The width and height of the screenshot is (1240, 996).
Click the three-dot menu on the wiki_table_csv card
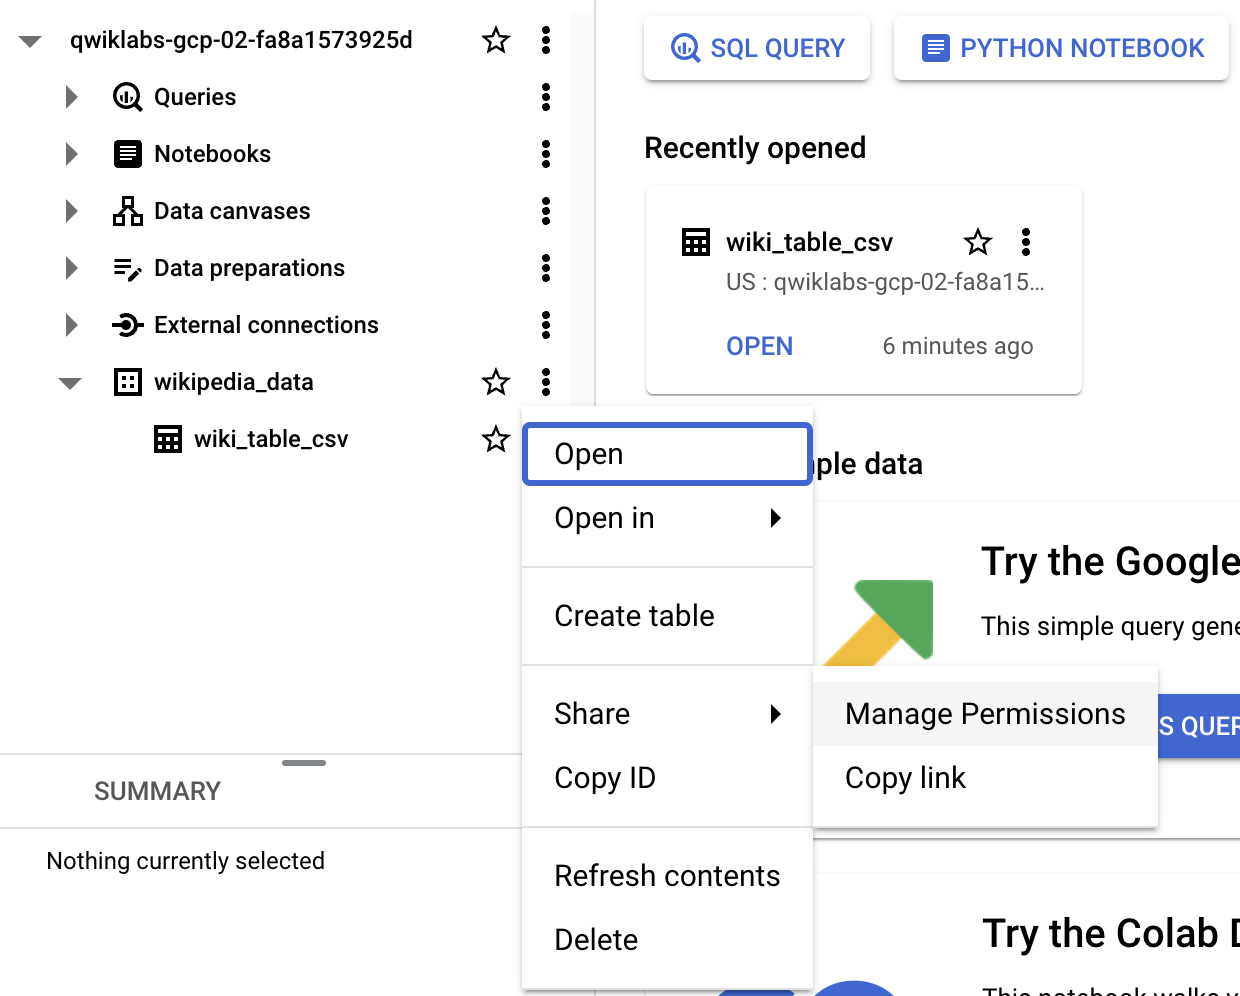pos(1025,242)
